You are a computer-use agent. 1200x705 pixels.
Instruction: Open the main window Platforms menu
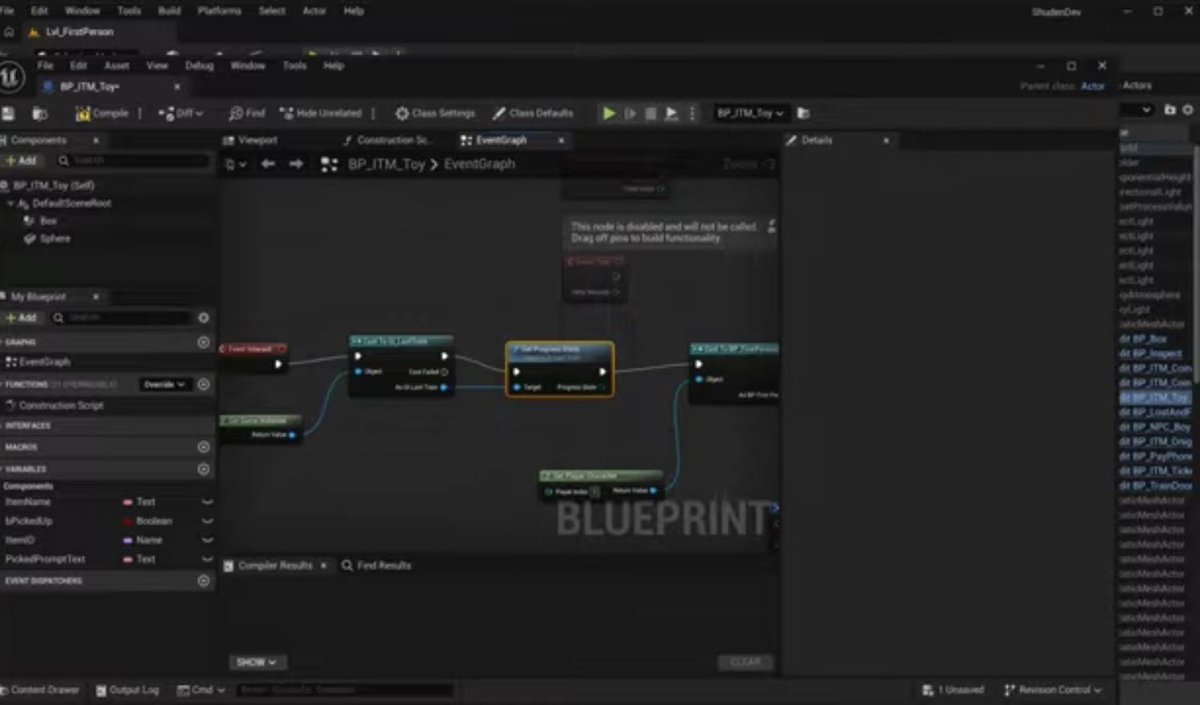(x=219, y=11)
